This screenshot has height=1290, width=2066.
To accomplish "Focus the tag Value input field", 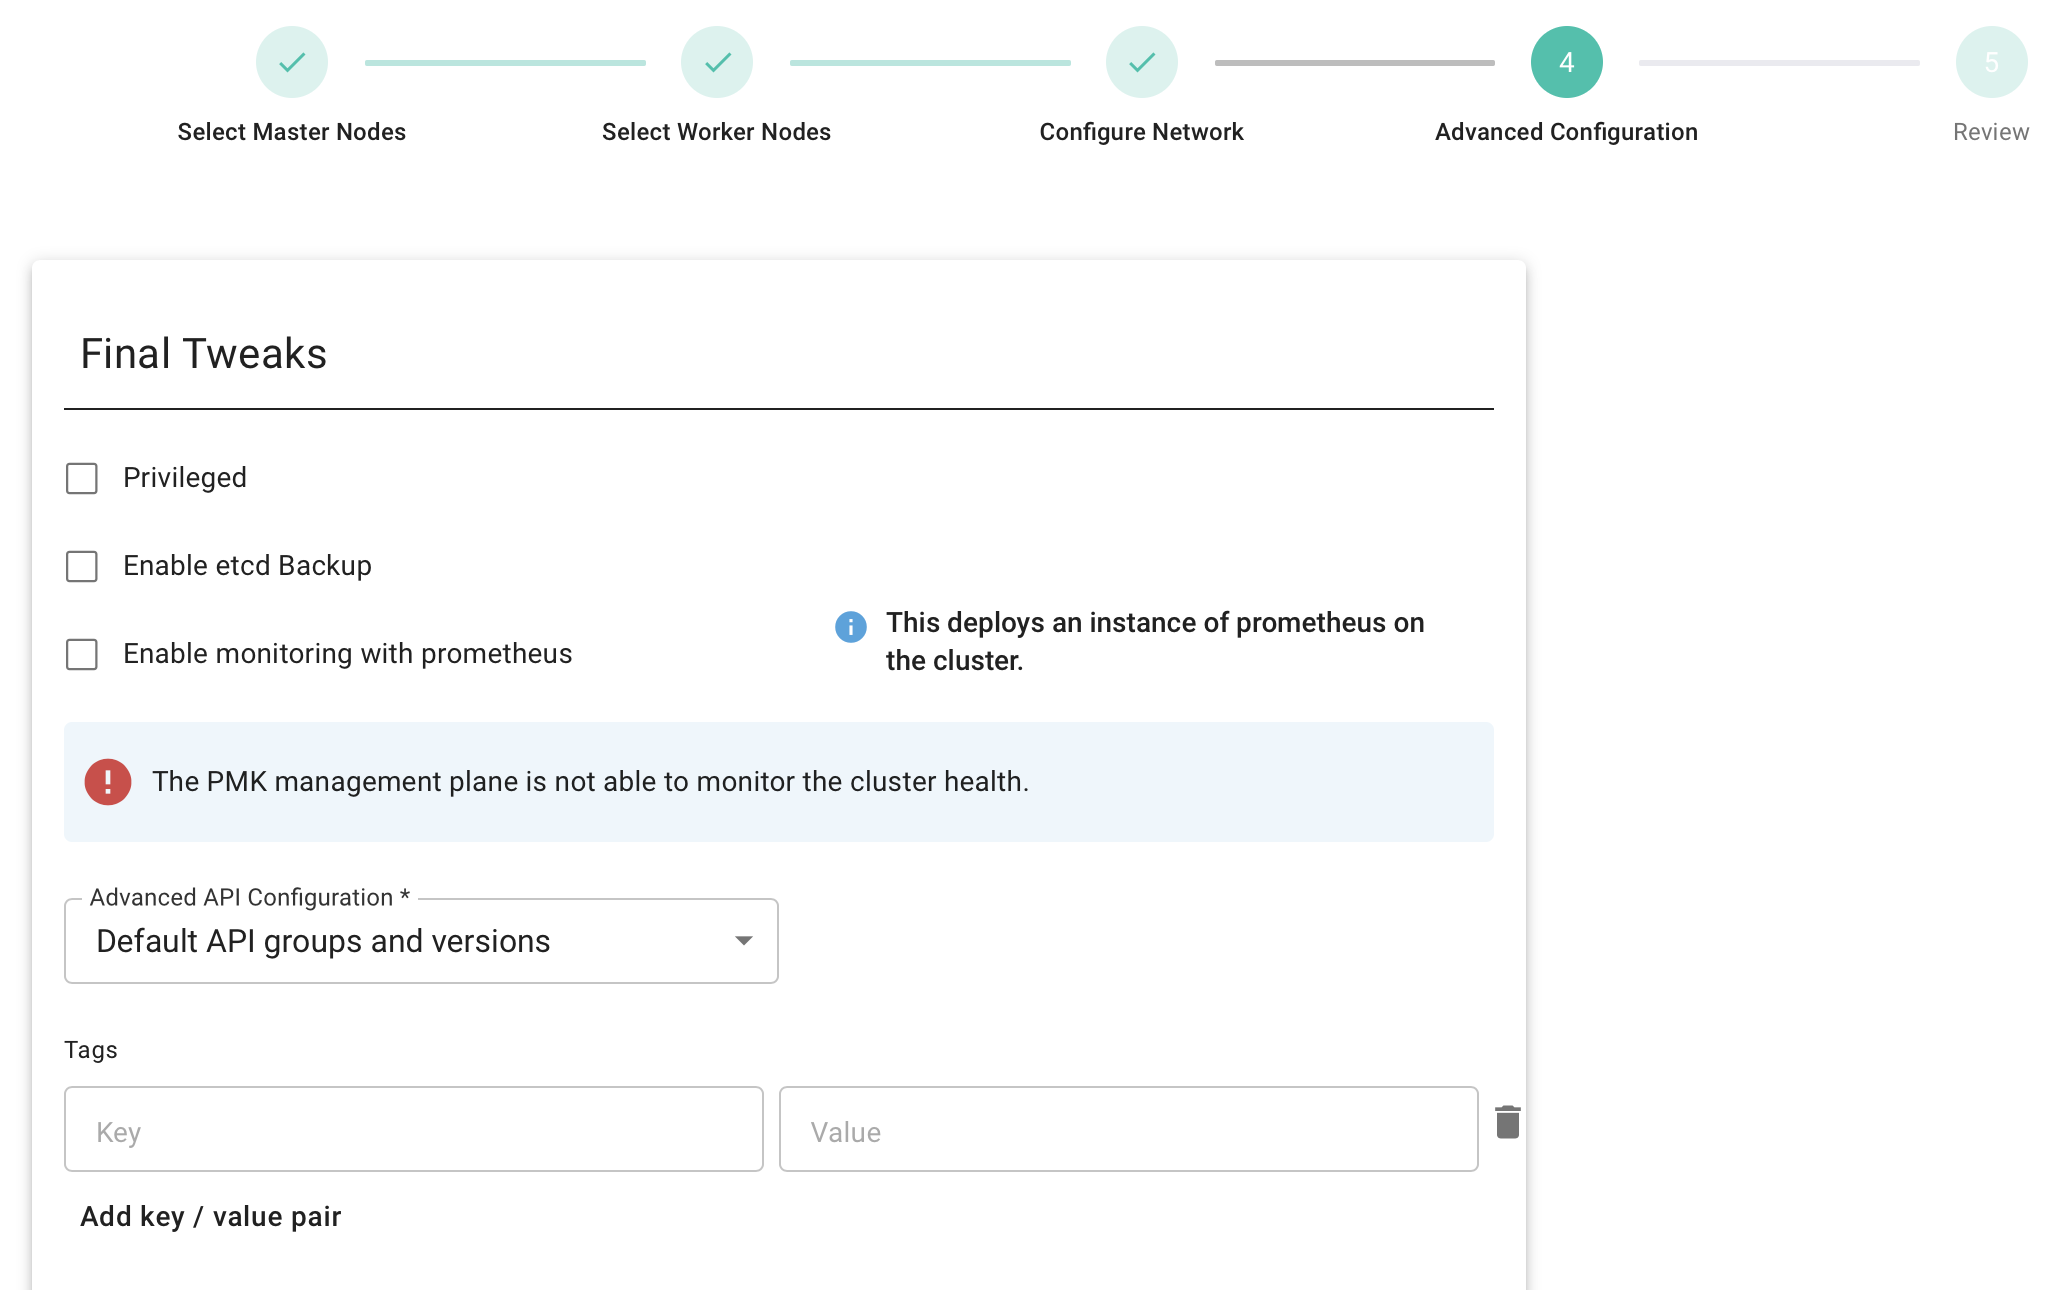I will tap(1128, 1129).
